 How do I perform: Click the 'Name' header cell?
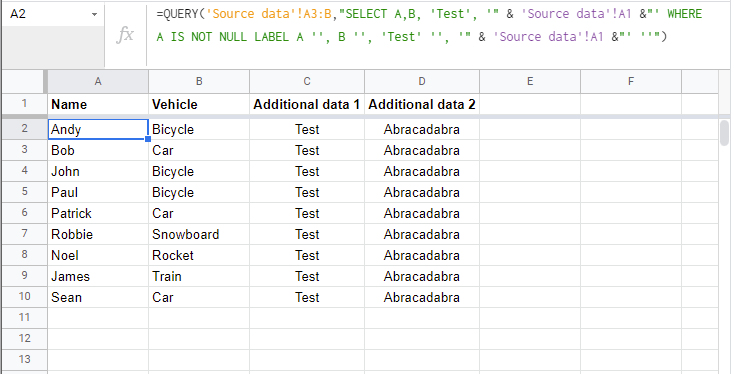[x=98, y=104]
